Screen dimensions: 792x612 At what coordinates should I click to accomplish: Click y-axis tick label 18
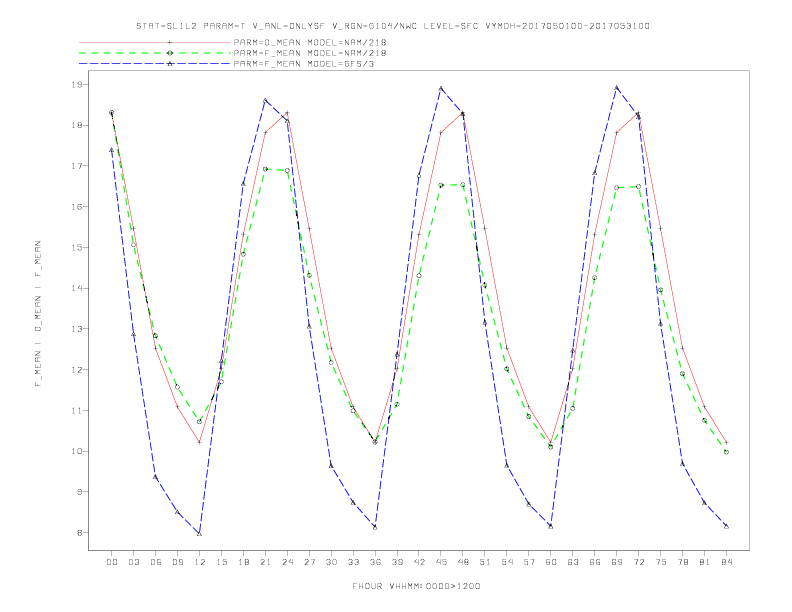pyautogui.click(x=77, y=125)
